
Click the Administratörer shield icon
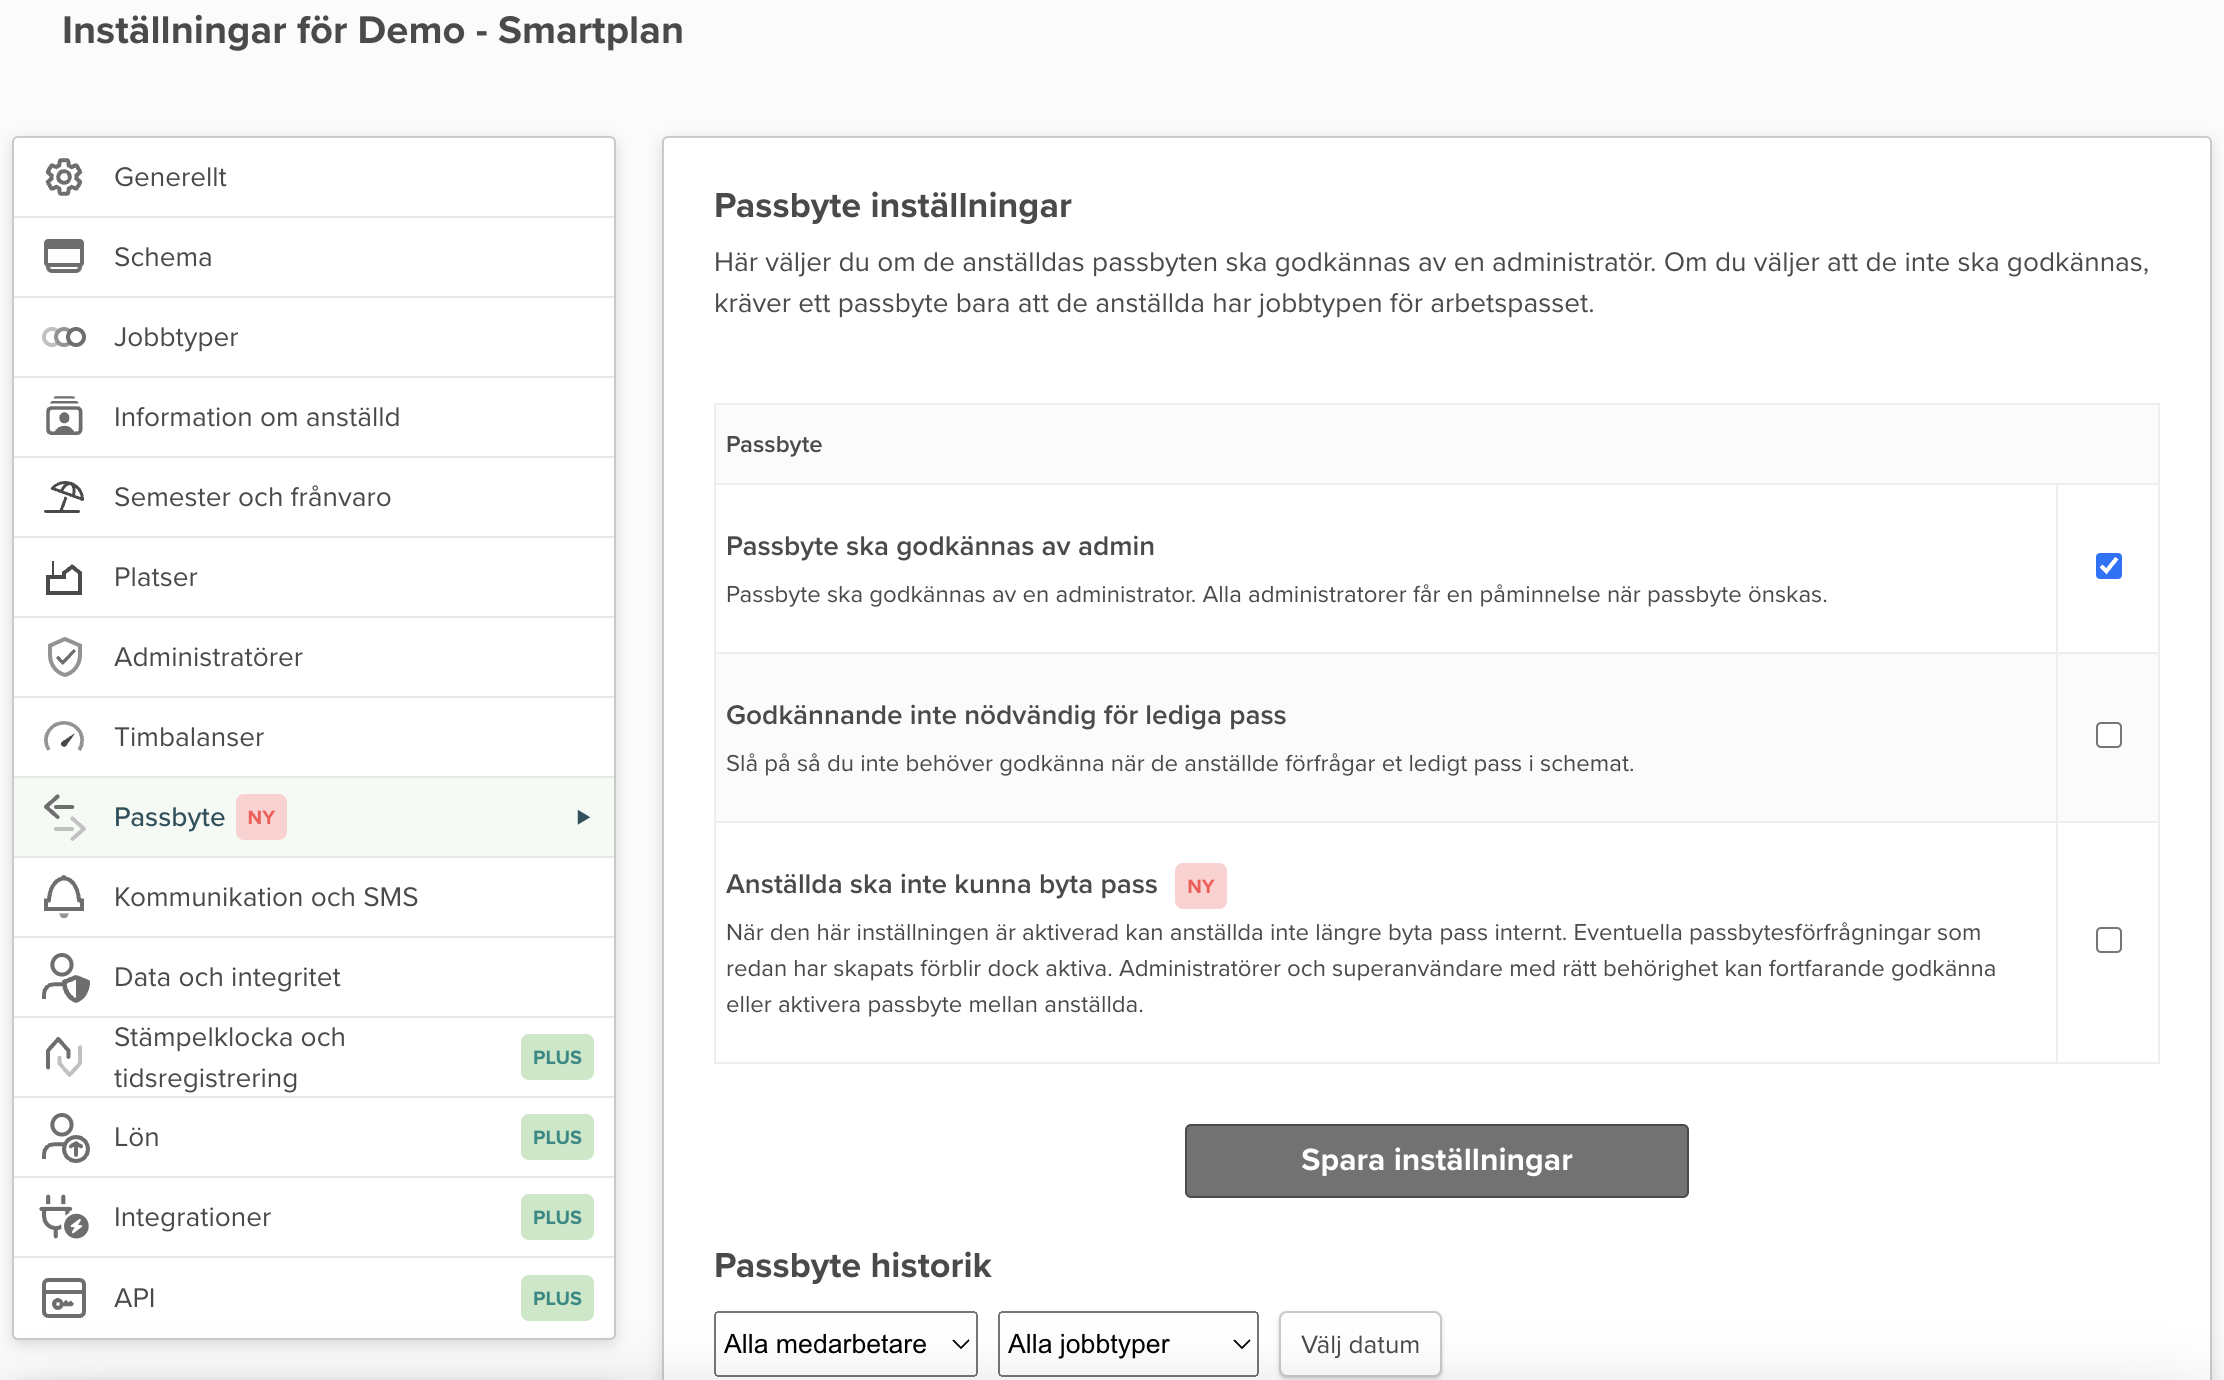tap(64, 657)
